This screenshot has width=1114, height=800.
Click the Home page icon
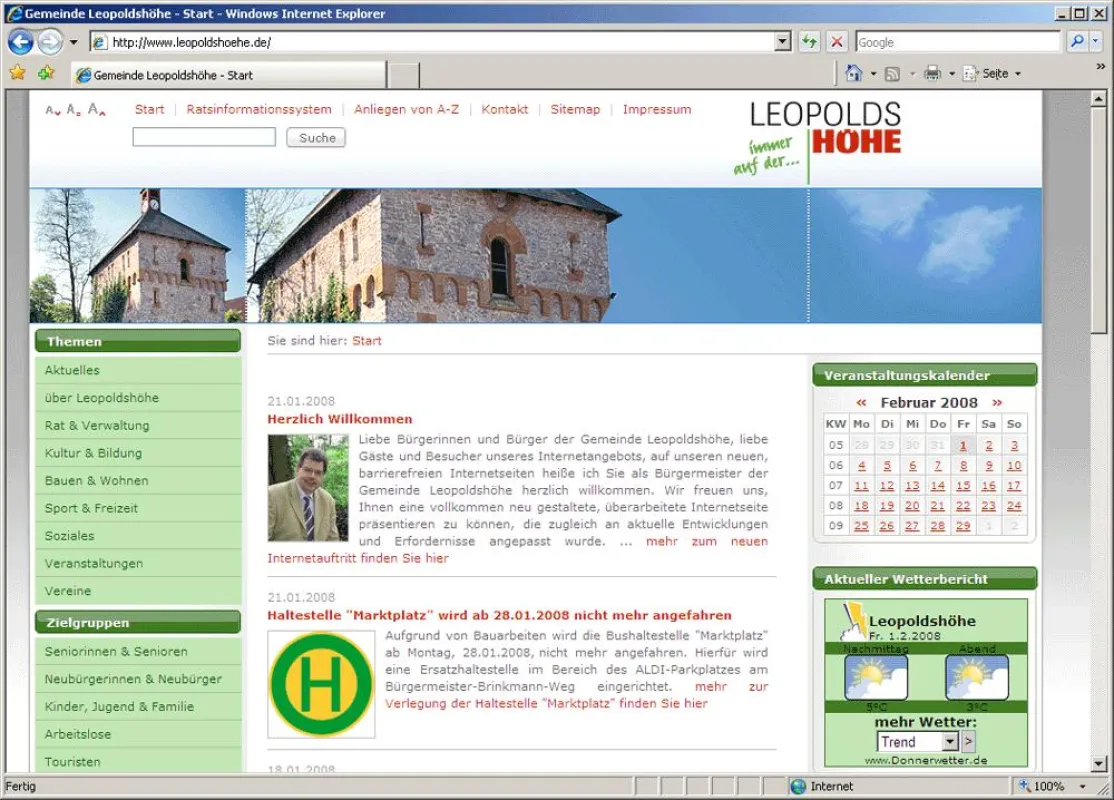[854, 73]
